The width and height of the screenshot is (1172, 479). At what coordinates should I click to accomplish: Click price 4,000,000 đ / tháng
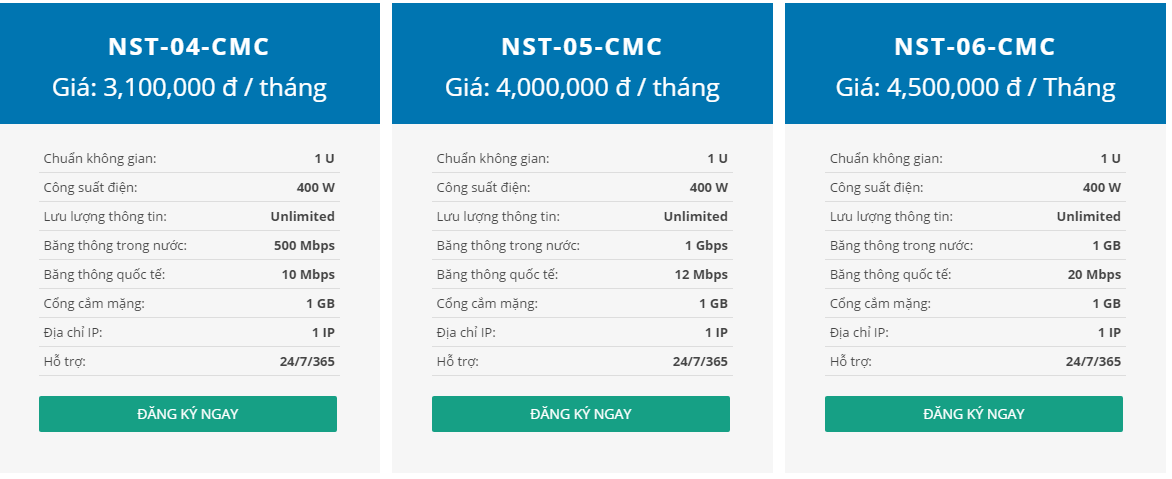point(582,88)
